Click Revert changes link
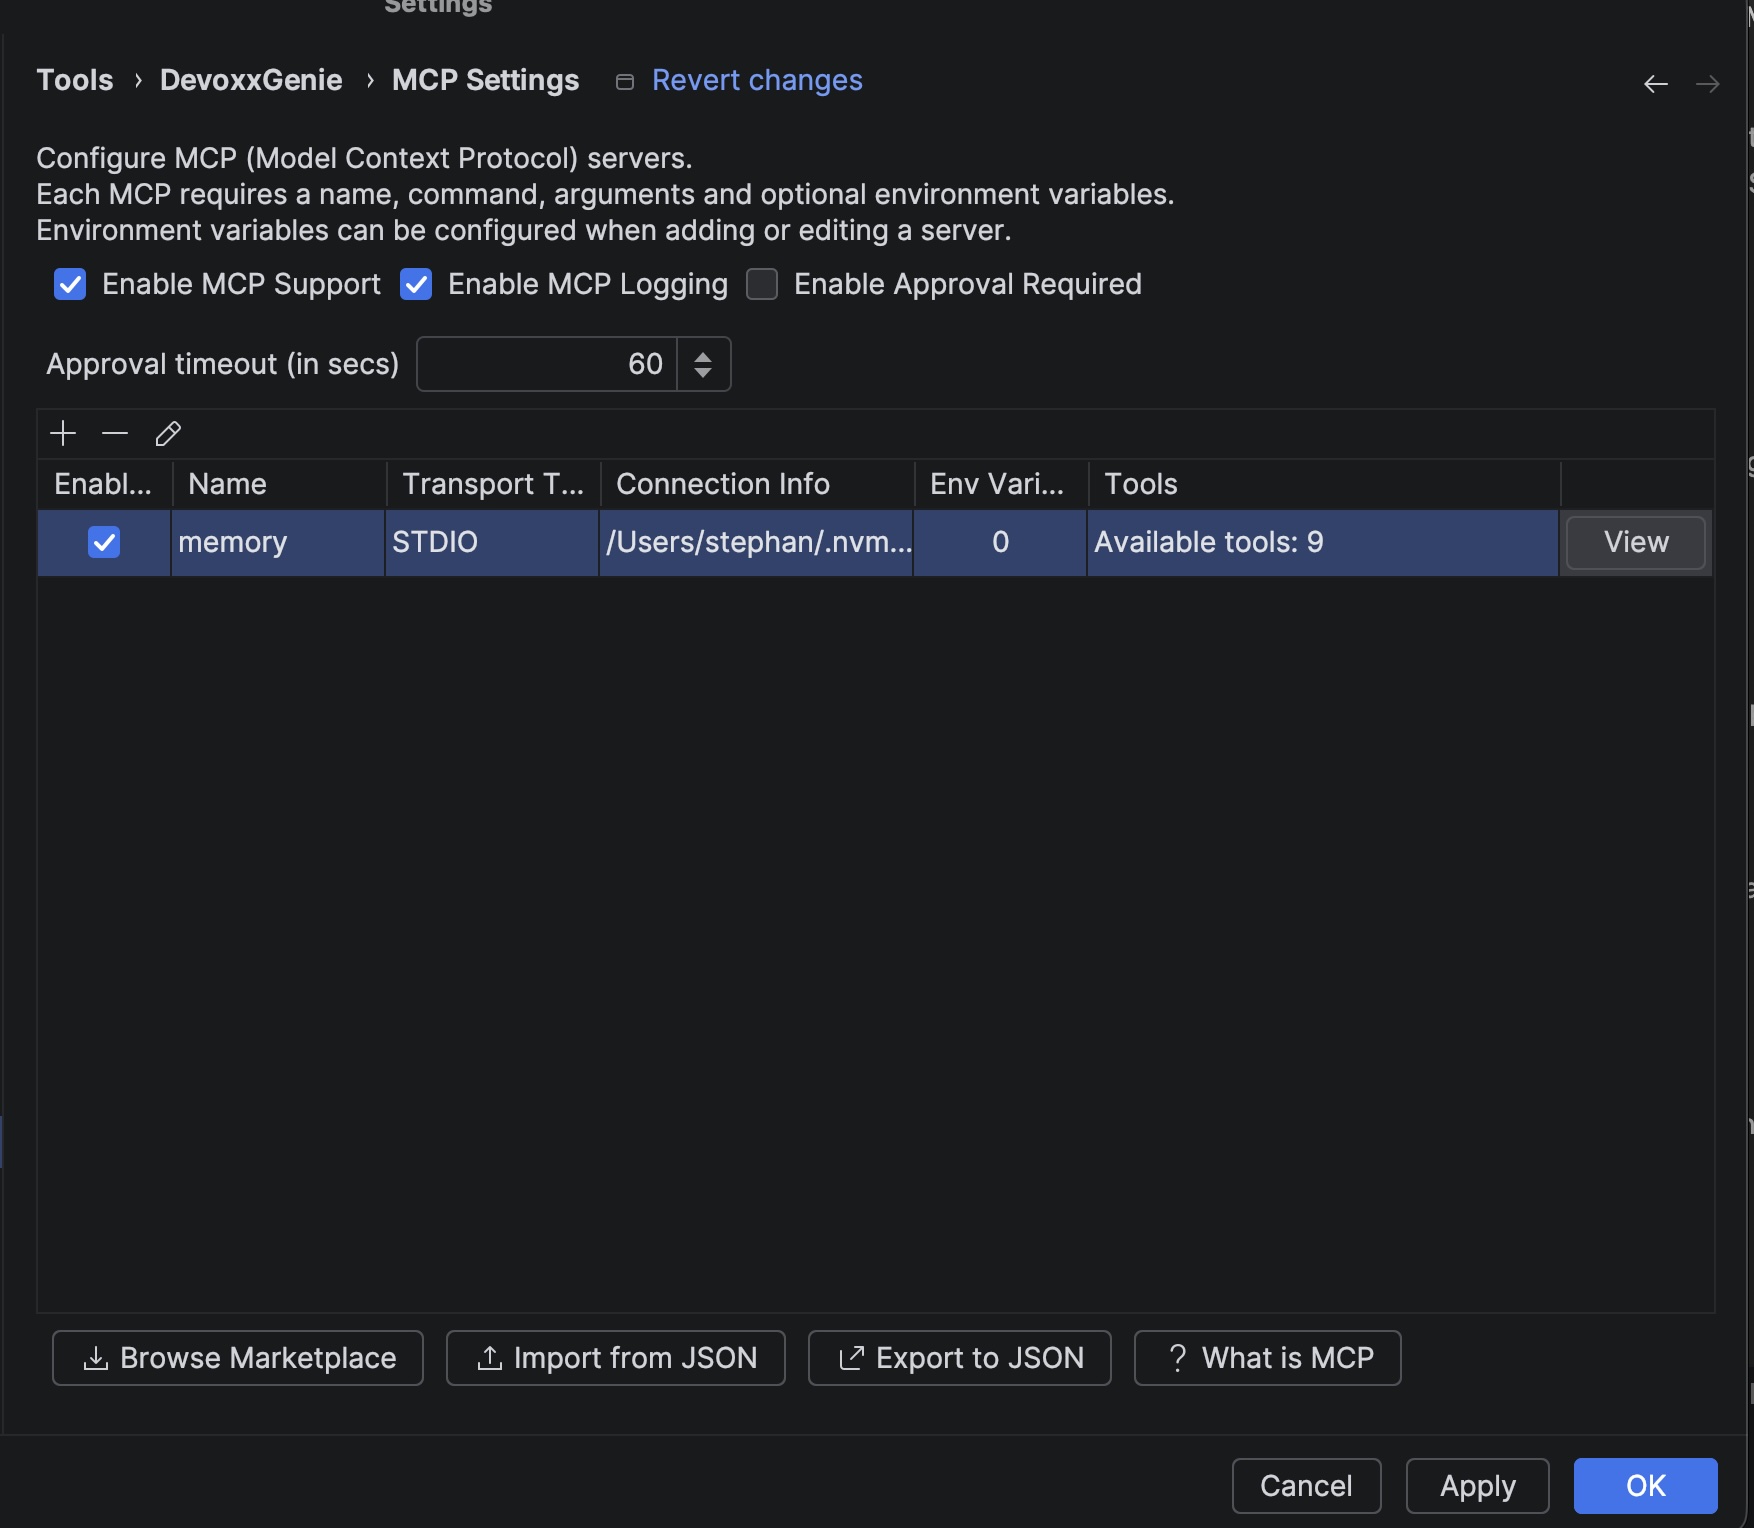 coord(757,80)
